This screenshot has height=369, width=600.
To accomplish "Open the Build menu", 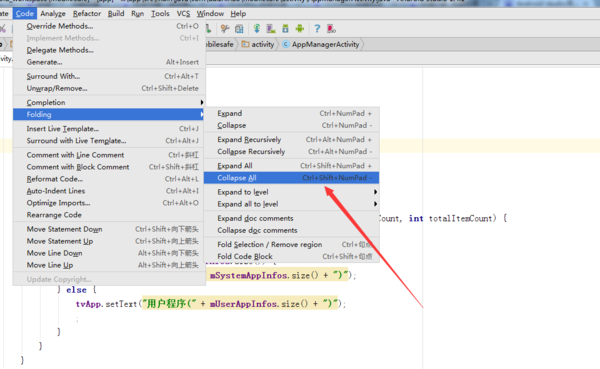I will point(116,13).
